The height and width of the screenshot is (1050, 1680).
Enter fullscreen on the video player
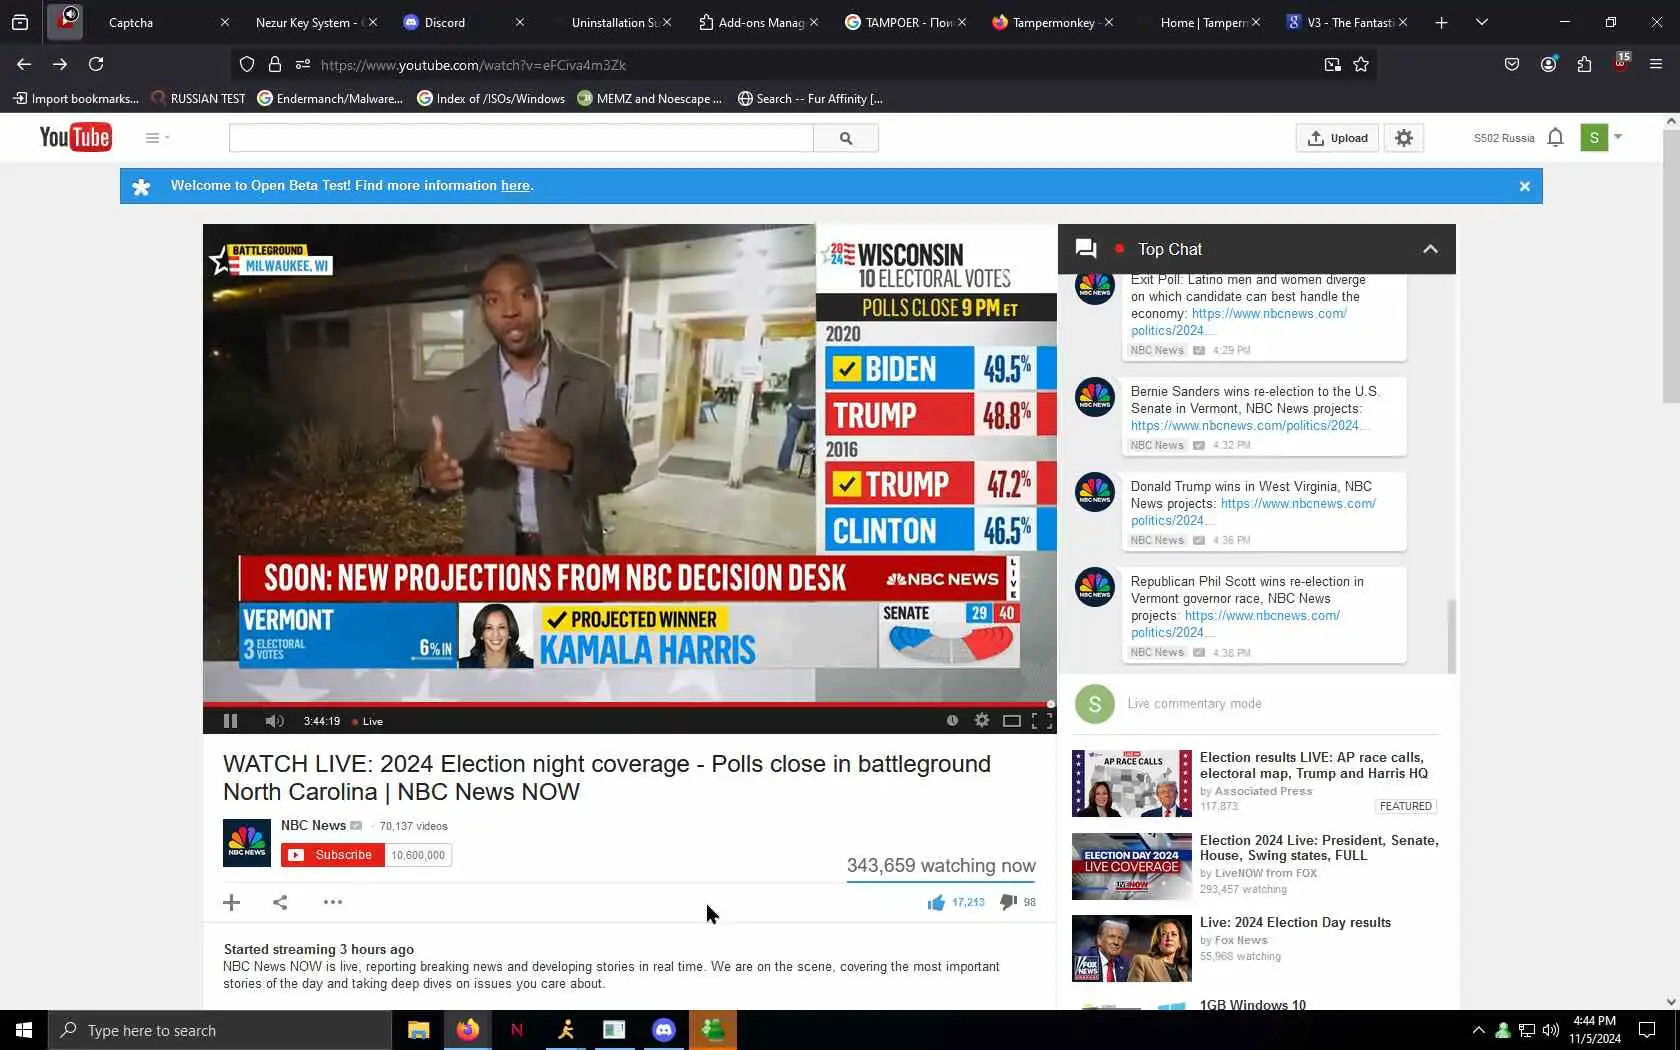(x=1042, y=721)
